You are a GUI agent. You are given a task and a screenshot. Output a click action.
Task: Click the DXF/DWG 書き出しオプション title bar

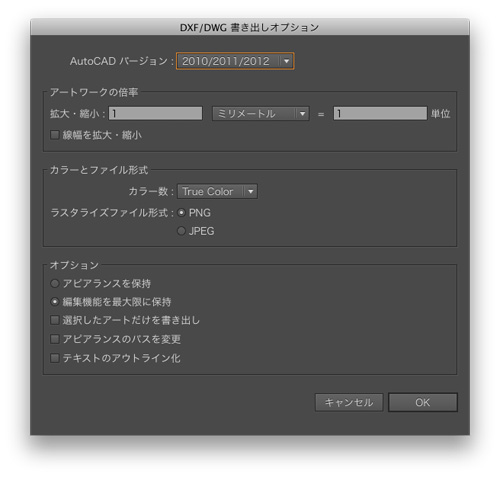pos(250,27)
